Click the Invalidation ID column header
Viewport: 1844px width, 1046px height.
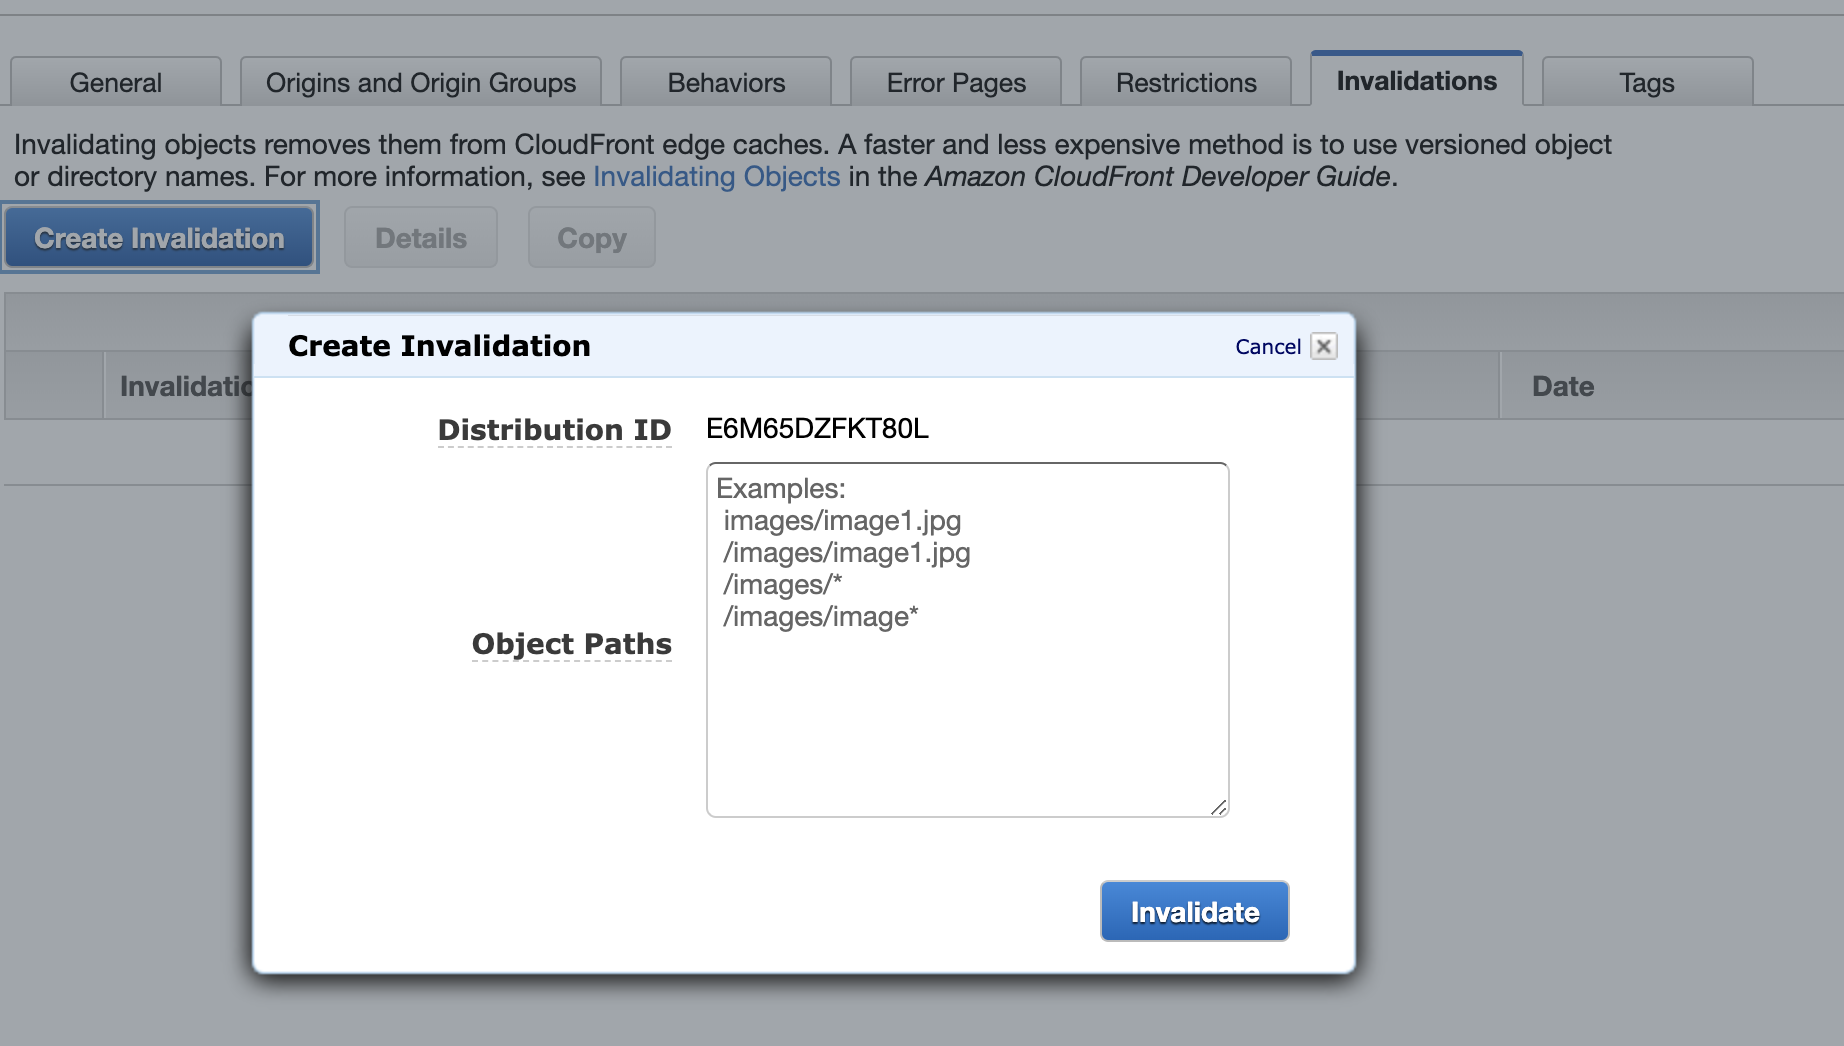[185, 386]
